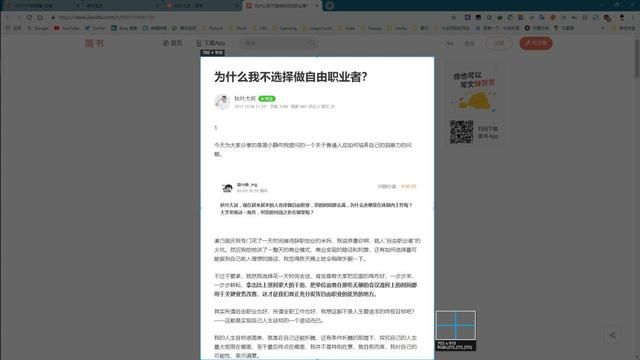Expand the Data bookmark folder
The image size is (640, 360).
[347, 28]
